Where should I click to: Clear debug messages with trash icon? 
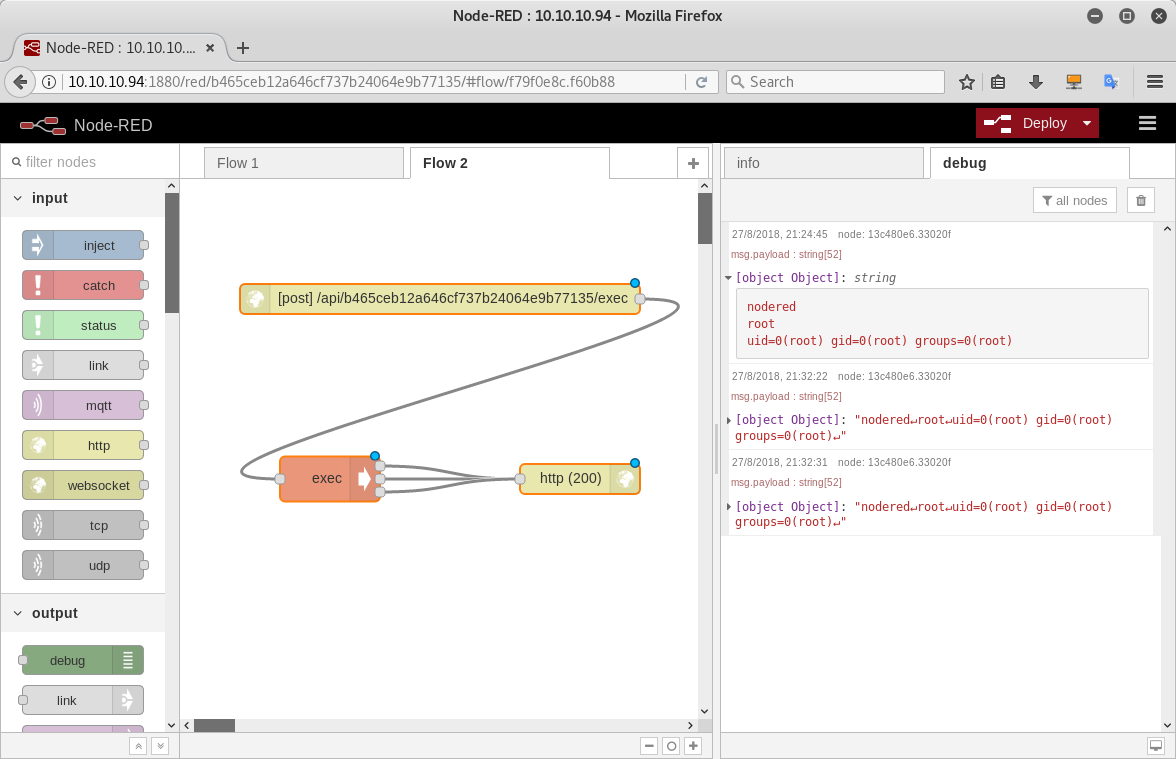pos(1141,200)
